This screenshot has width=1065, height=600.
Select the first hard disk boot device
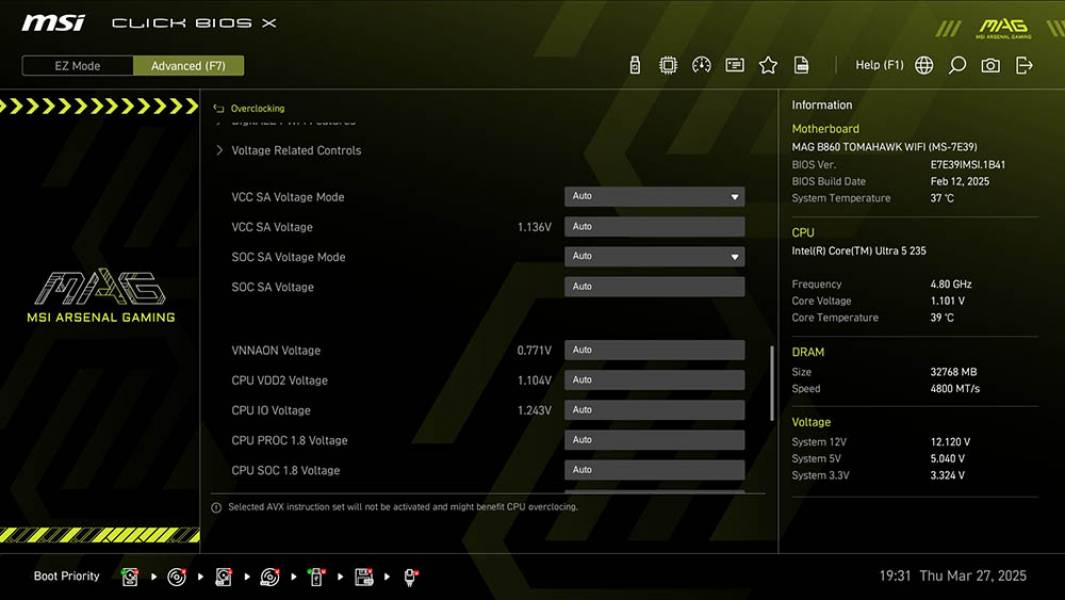pos(130,577)
